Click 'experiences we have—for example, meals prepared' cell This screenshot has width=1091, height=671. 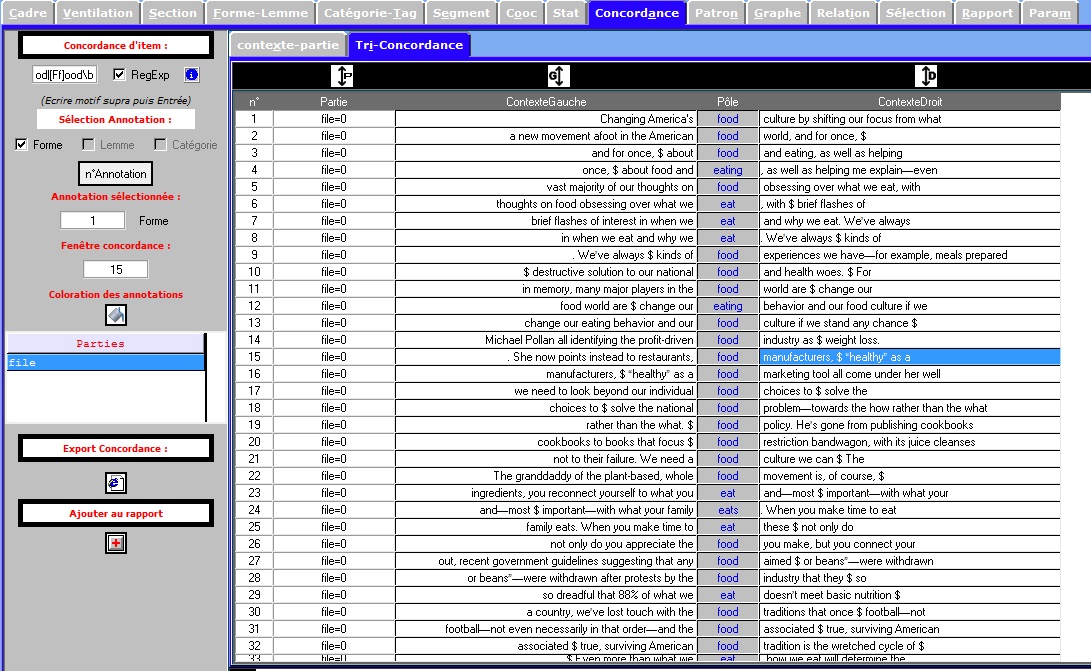[909, 255]
